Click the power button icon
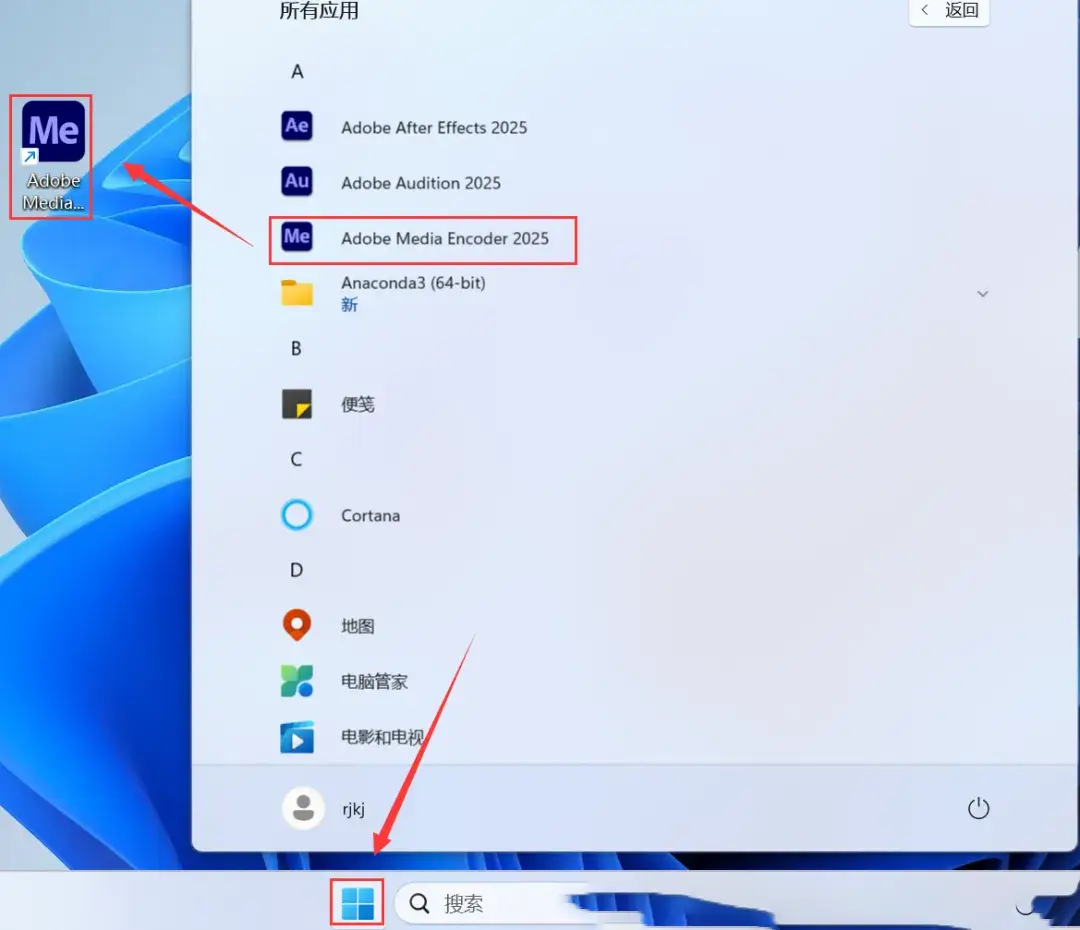Screen dimensions: 1080x930 [x=978, y=808]
